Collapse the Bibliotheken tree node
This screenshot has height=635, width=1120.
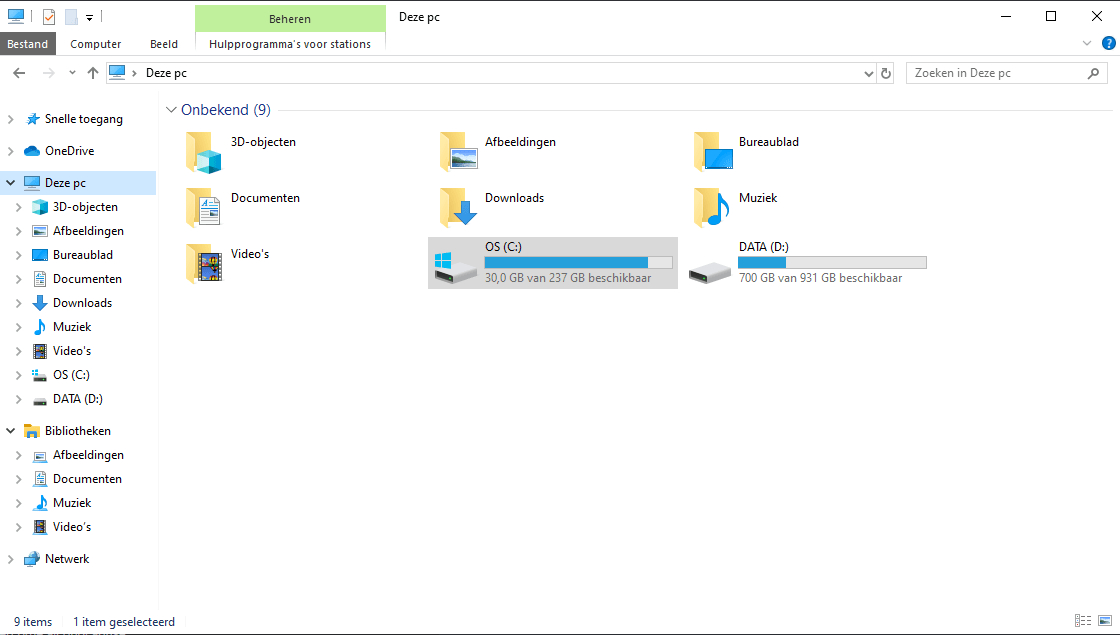click(11, 431)
